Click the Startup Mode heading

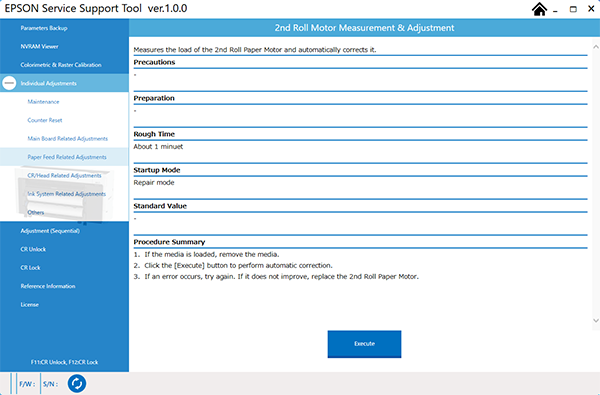157,170
